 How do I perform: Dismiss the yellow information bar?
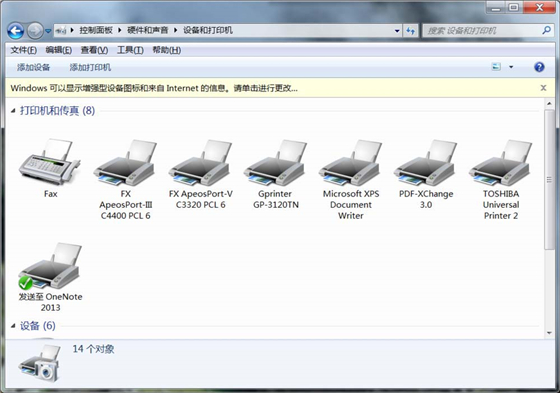(543, 88)
